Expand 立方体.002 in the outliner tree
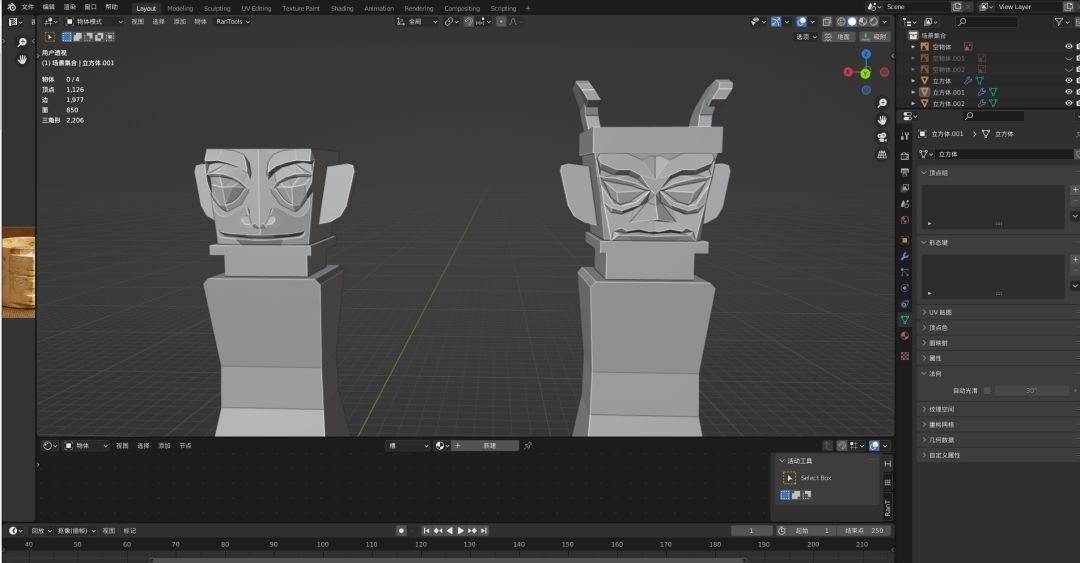This screenshot has height=563, width=1080. coord(913,103)
